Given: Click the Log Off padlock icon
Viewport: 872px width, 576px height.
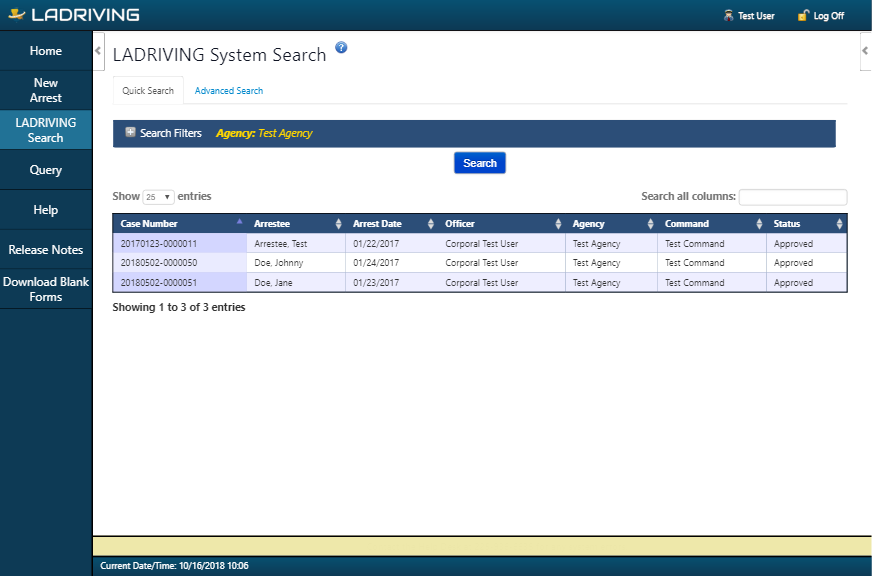Looking at the screenshot, I should point(802,15).
